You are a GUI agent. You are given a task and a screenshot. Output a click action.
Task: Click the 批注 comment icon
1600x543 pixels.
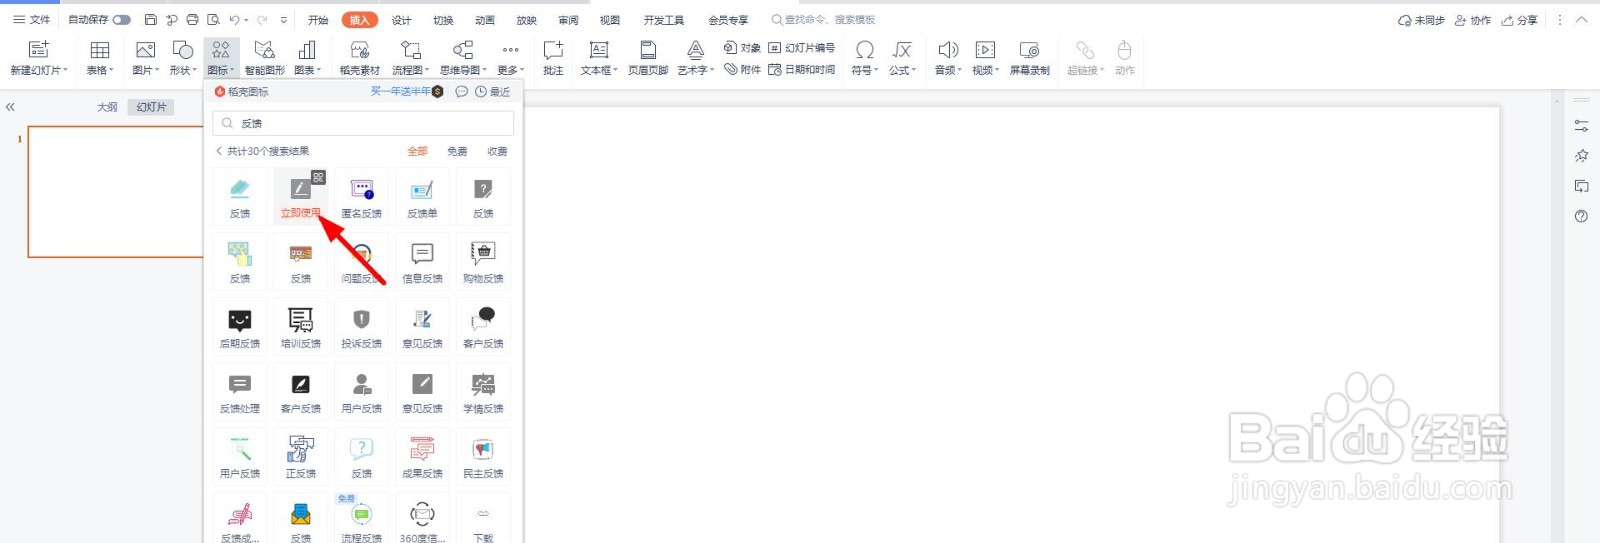553,58
